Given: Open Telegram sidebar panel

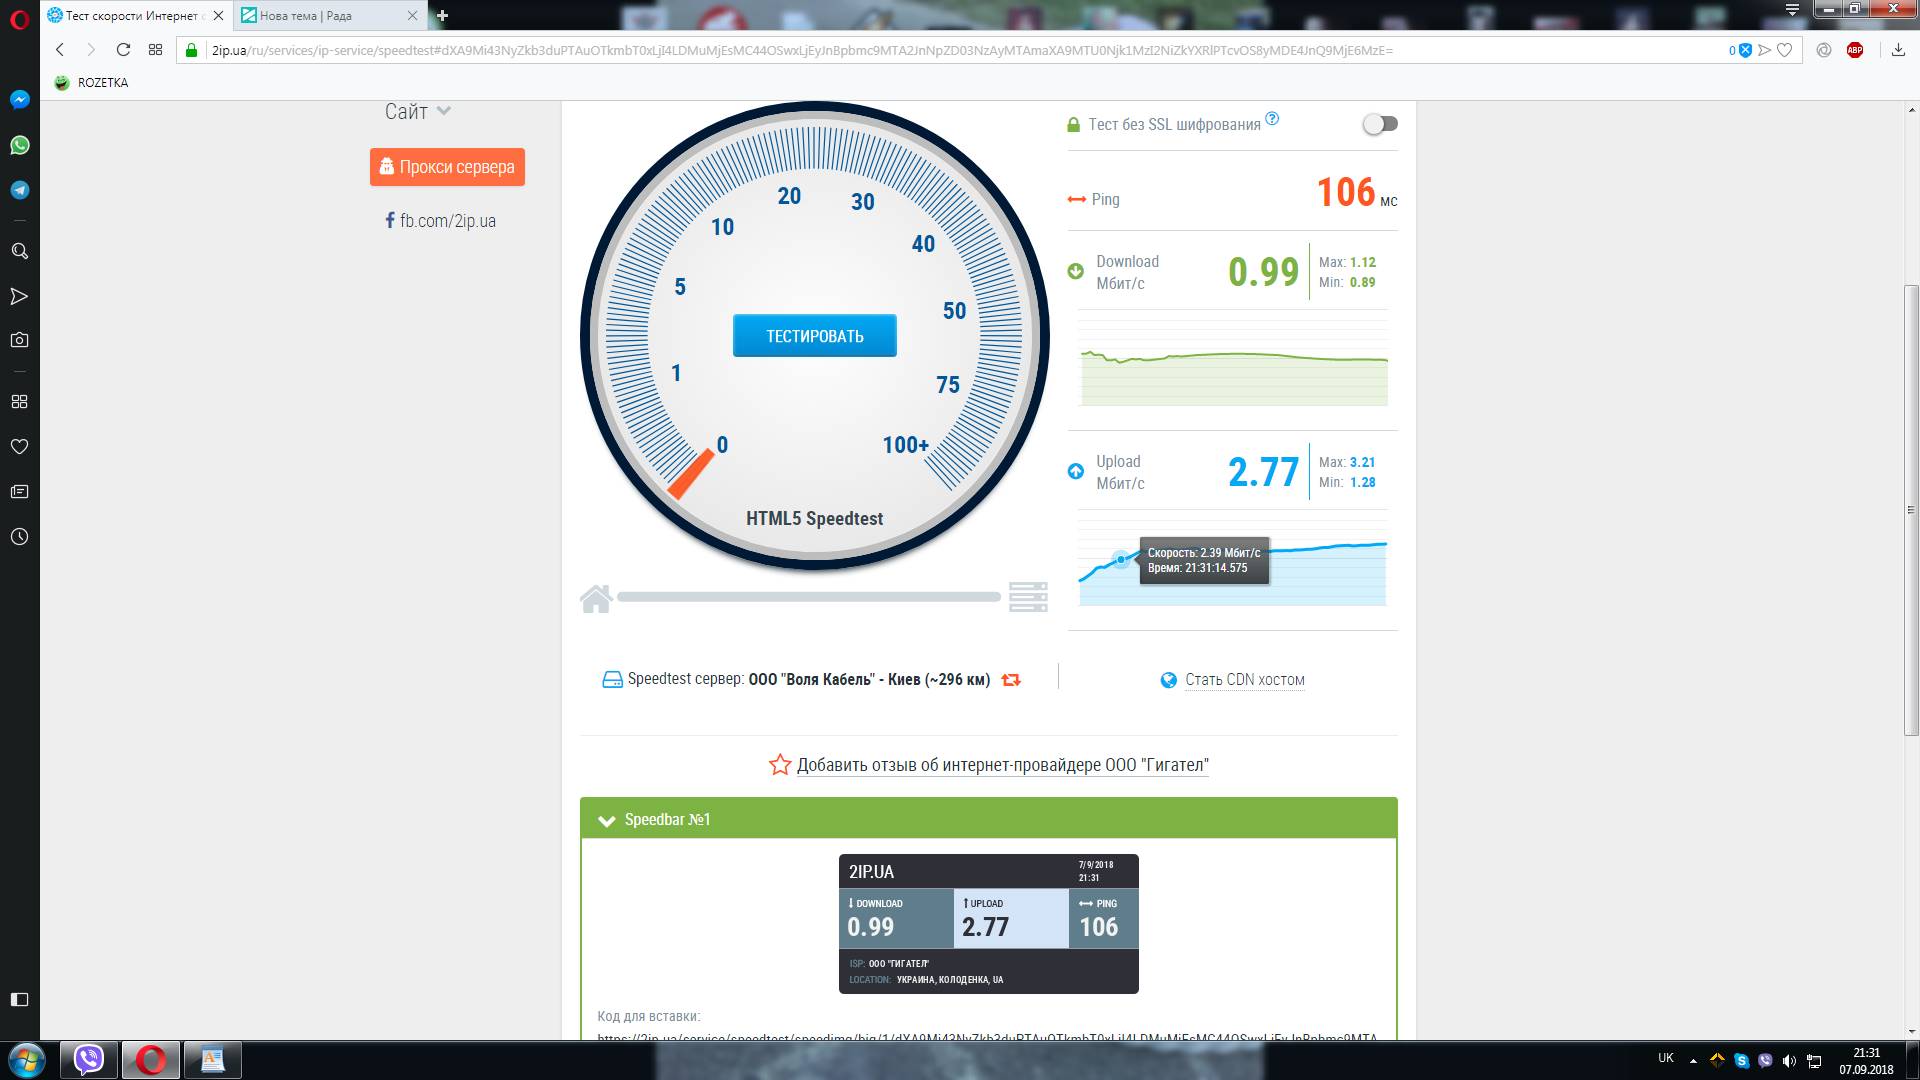Looking at the screenshot, I should coord(19,190).
